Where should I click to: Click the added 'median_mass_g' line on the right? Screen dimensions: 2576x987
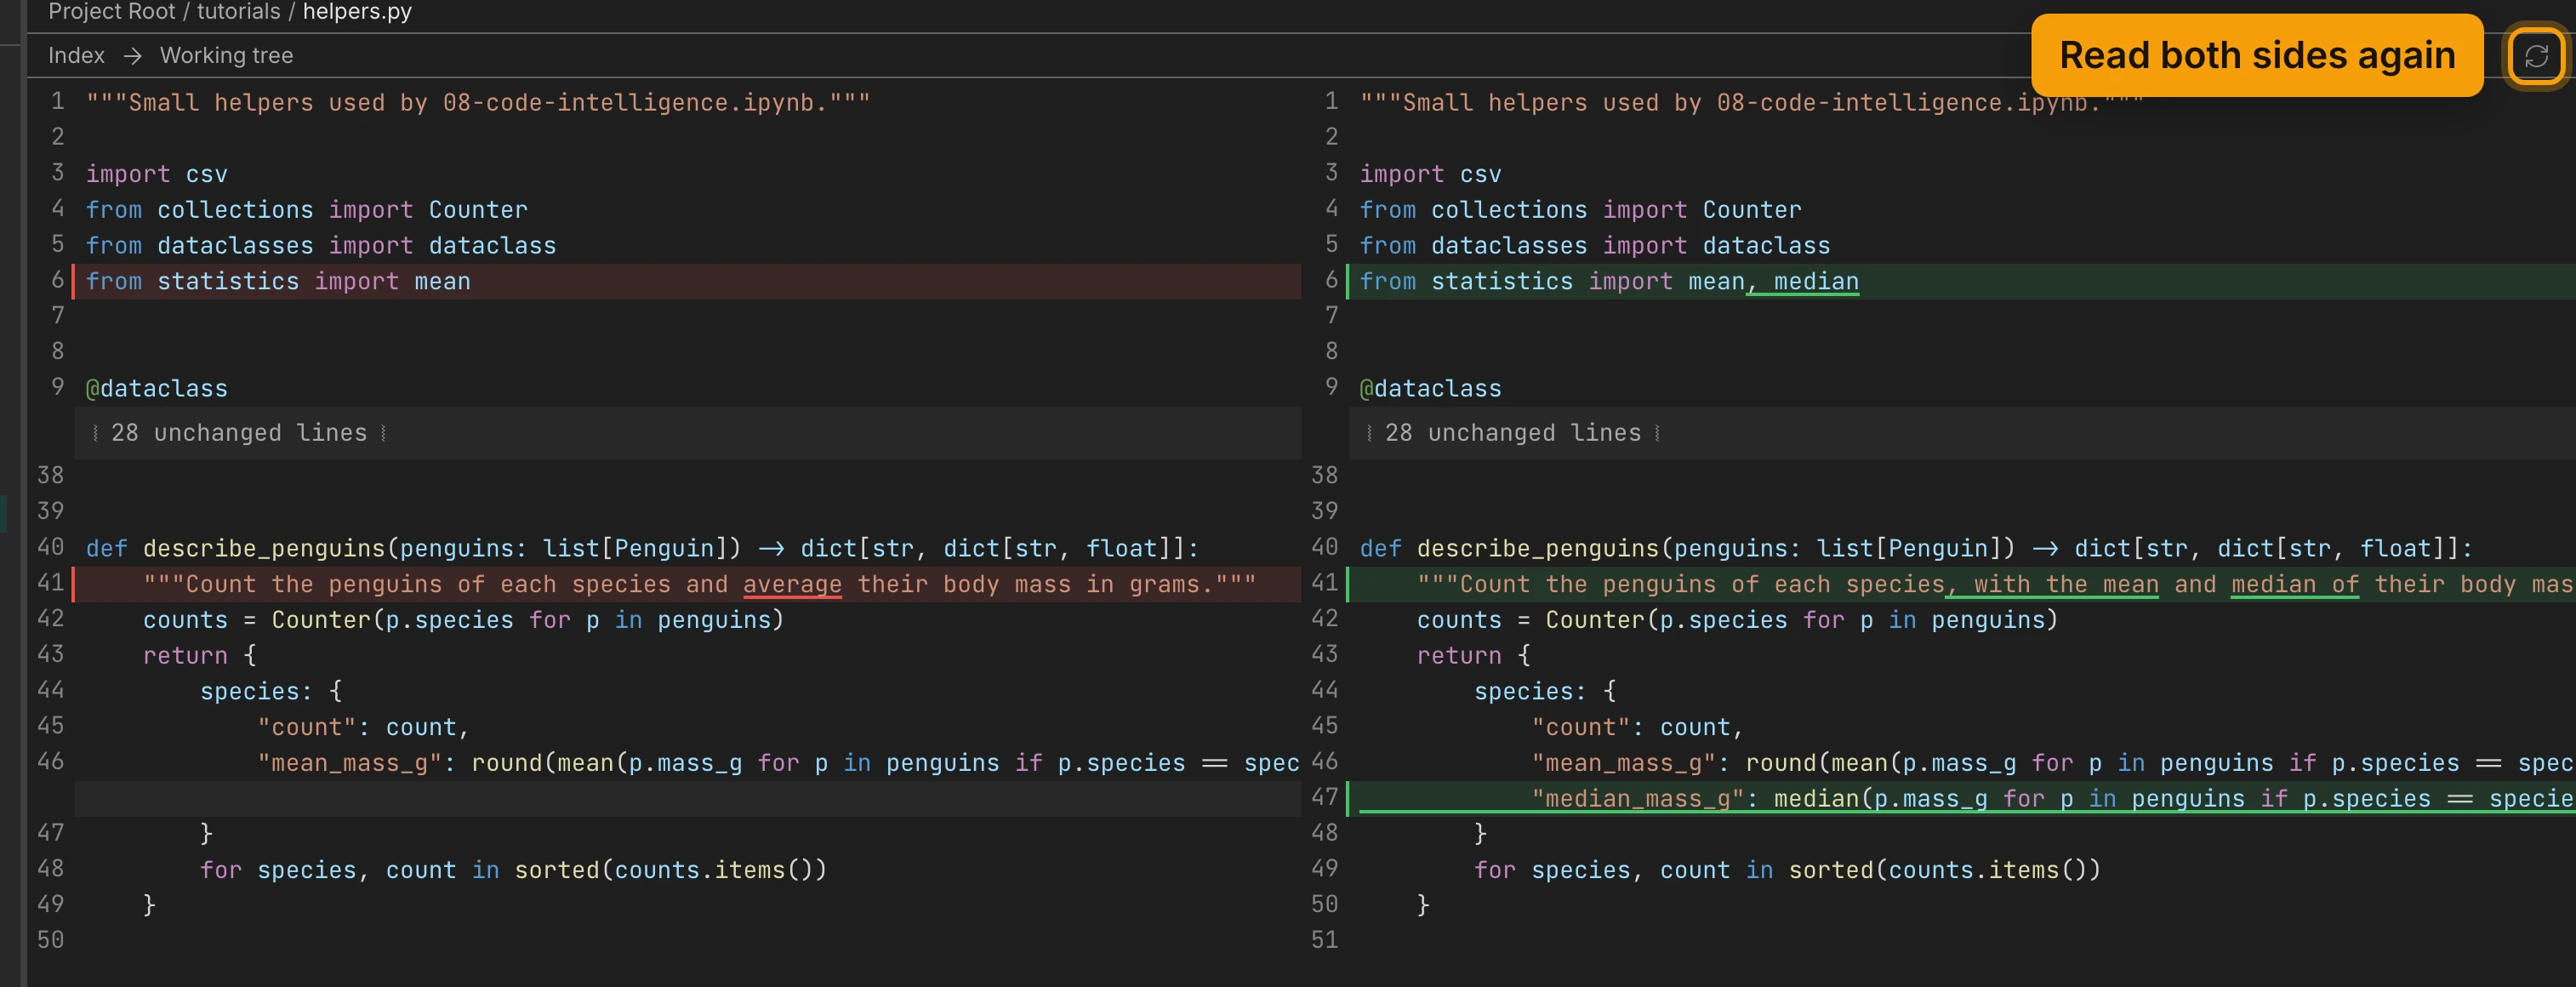point(1960,799)
